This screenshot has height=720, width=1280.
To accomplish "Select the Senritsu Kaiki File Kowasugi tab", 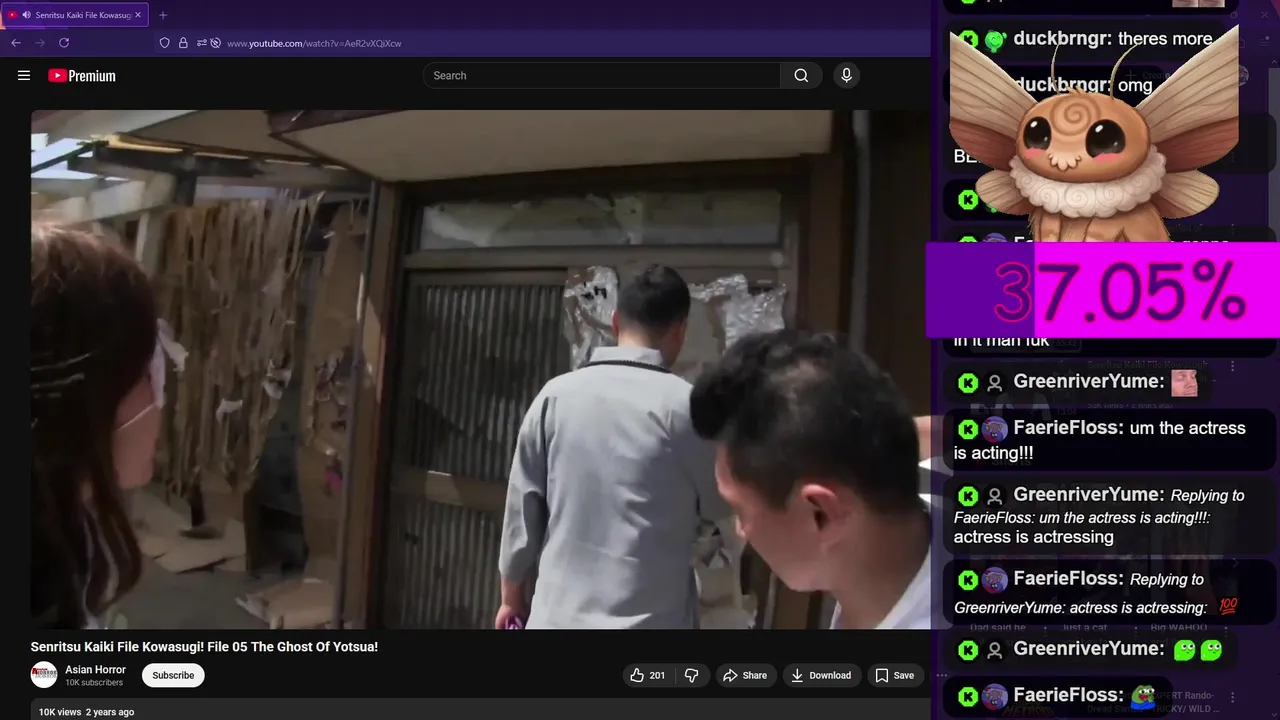I will 76,15.
